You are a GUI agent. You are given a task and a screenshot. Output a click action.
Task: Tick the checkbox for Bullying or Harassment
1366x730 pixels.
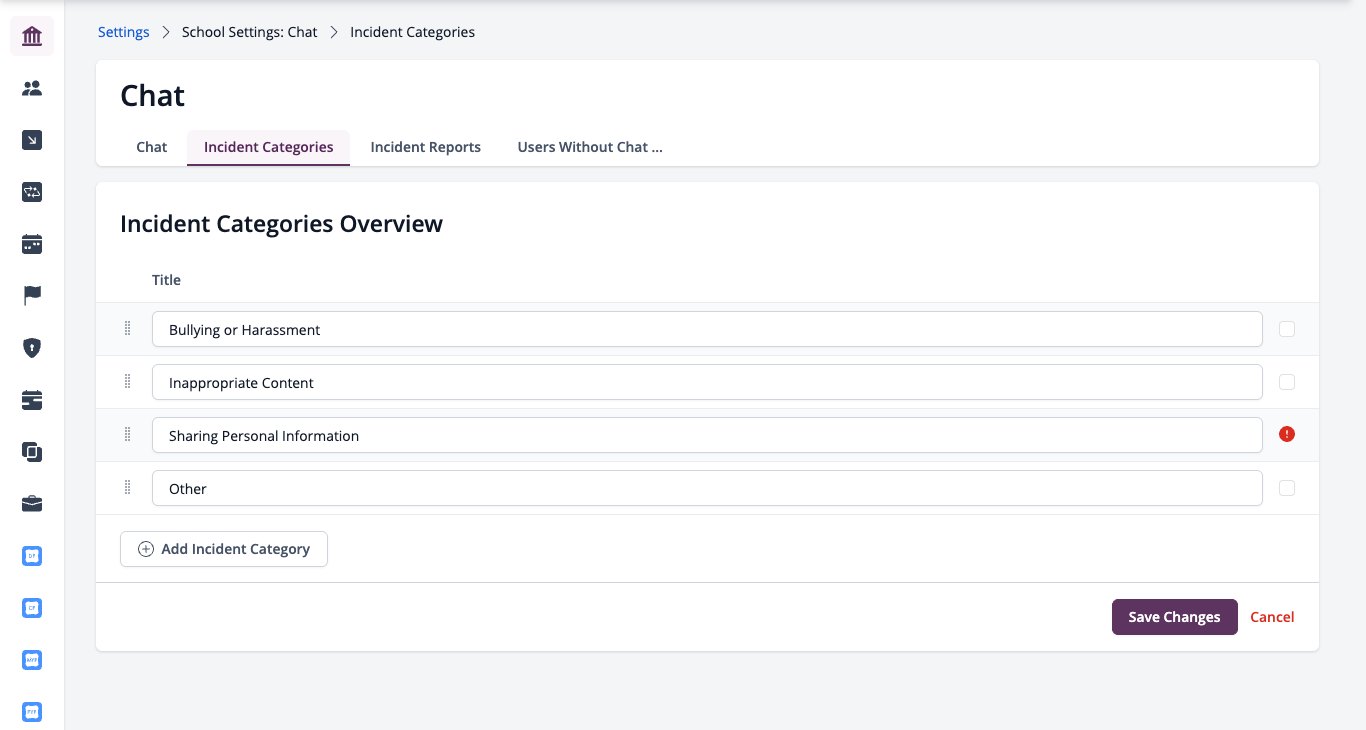(1287, 329)
